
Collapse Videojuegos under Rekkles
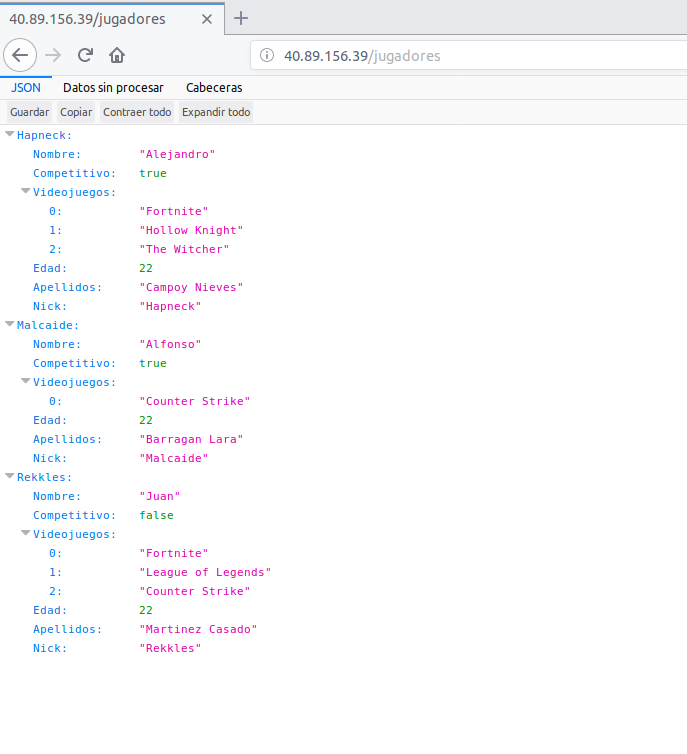26,533
